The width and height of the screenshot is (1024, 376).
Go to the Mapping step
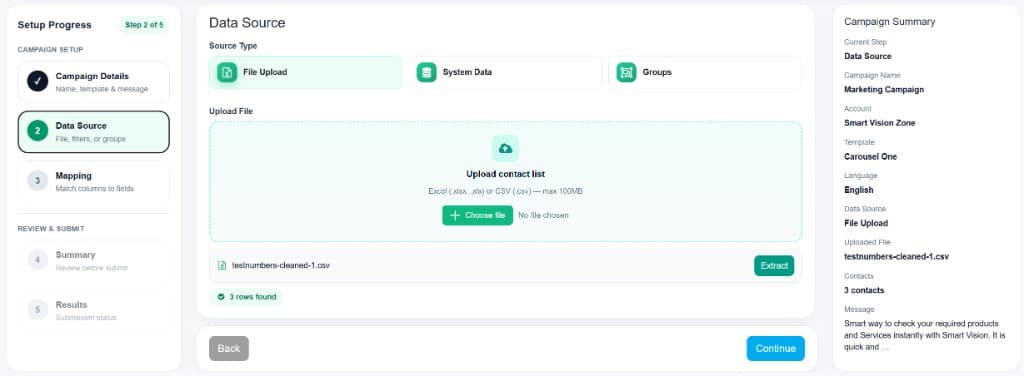[93, 181]
